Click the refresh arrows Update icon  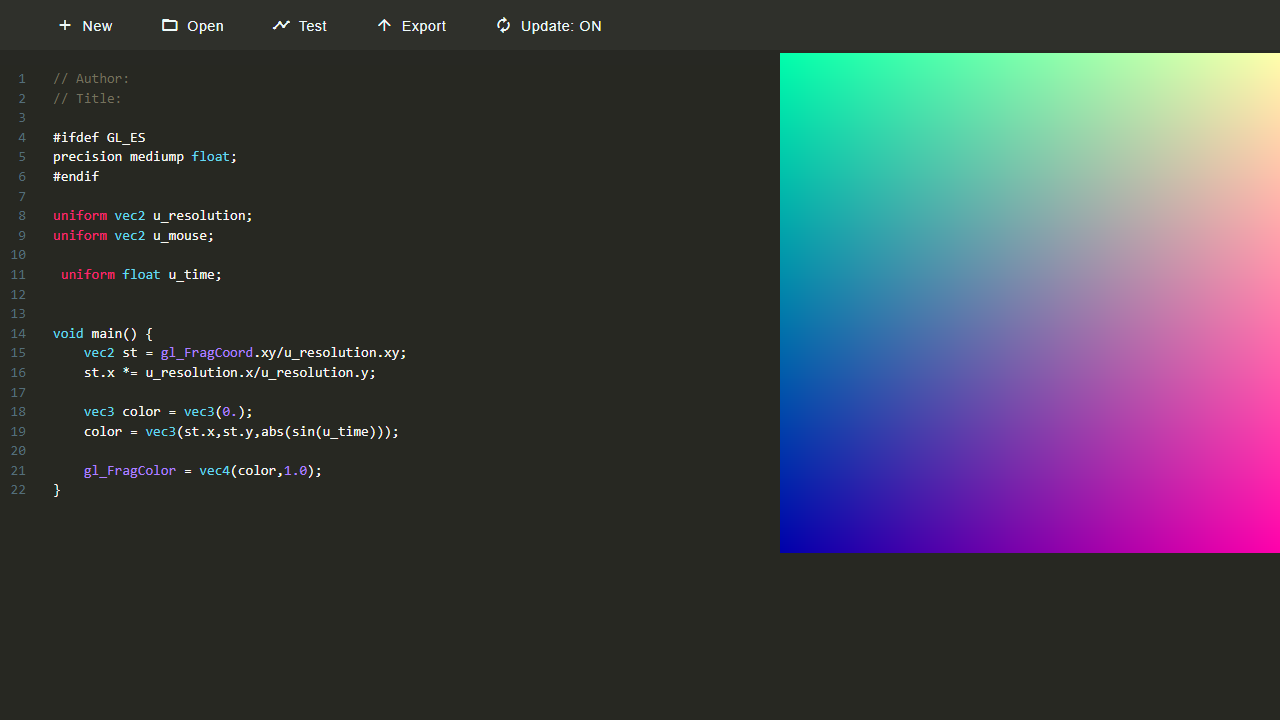tap(503, 25)
